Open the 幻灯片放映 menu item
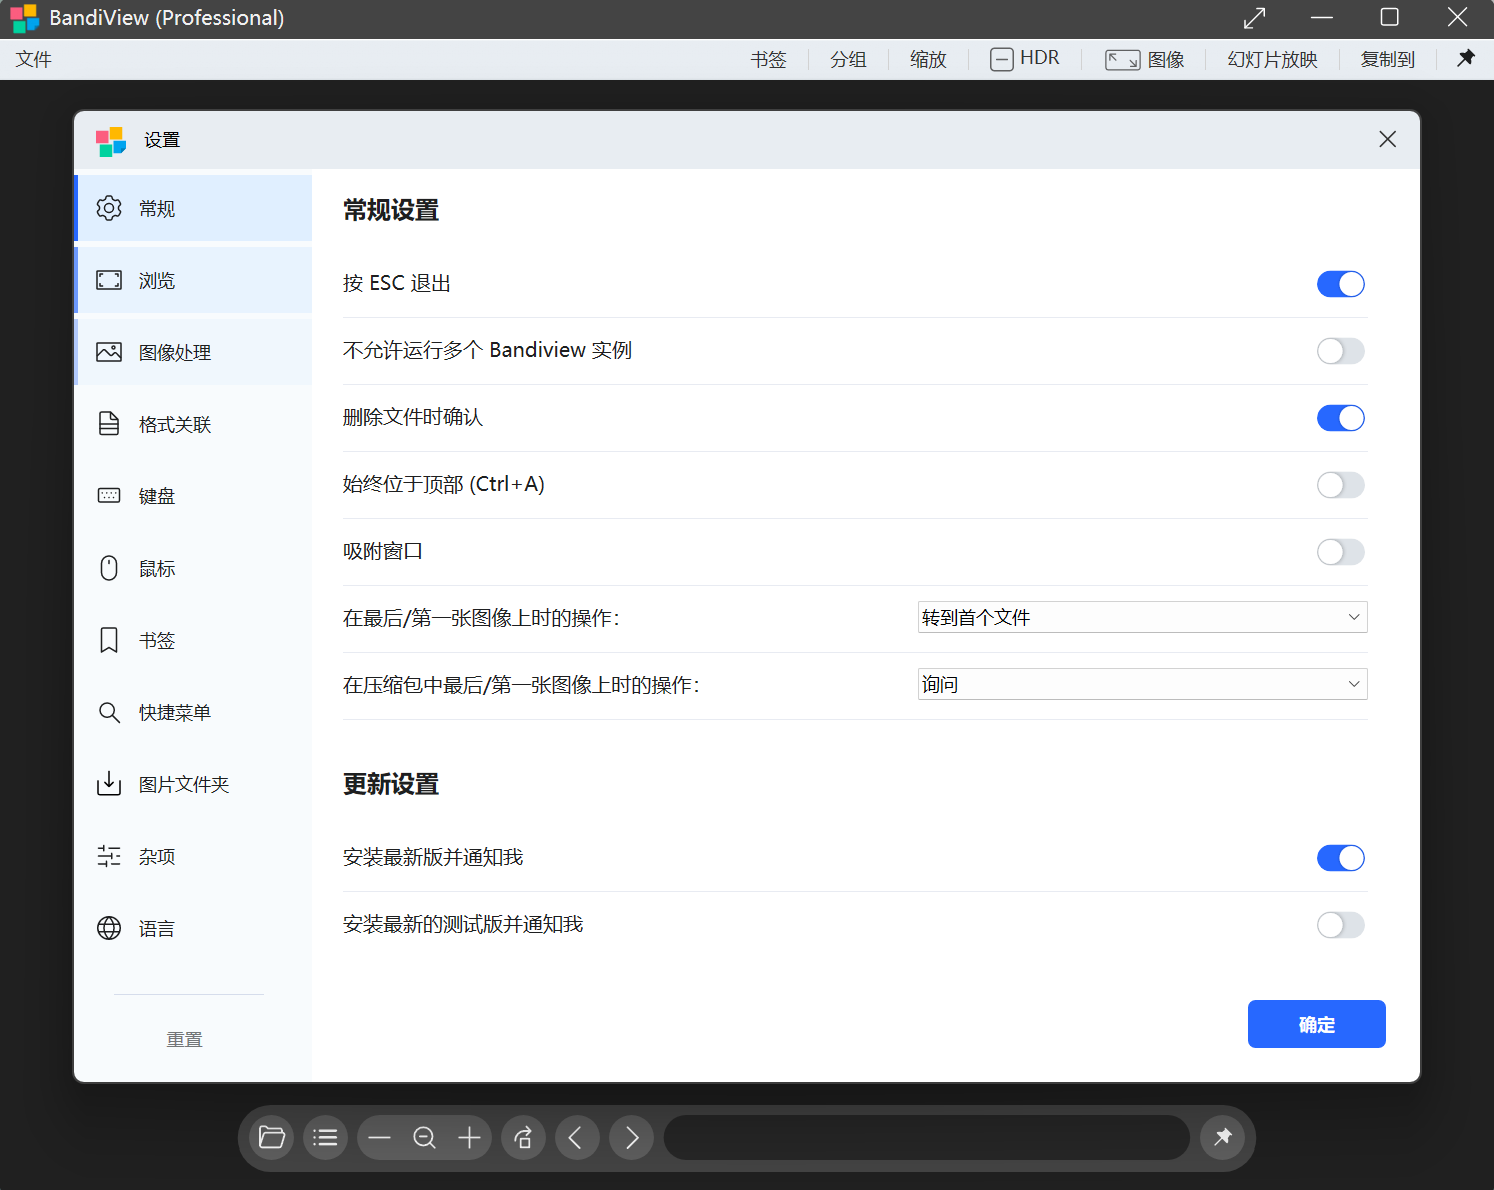This screenshot has height=1190, width=1494. click(x=1272, y=59)
